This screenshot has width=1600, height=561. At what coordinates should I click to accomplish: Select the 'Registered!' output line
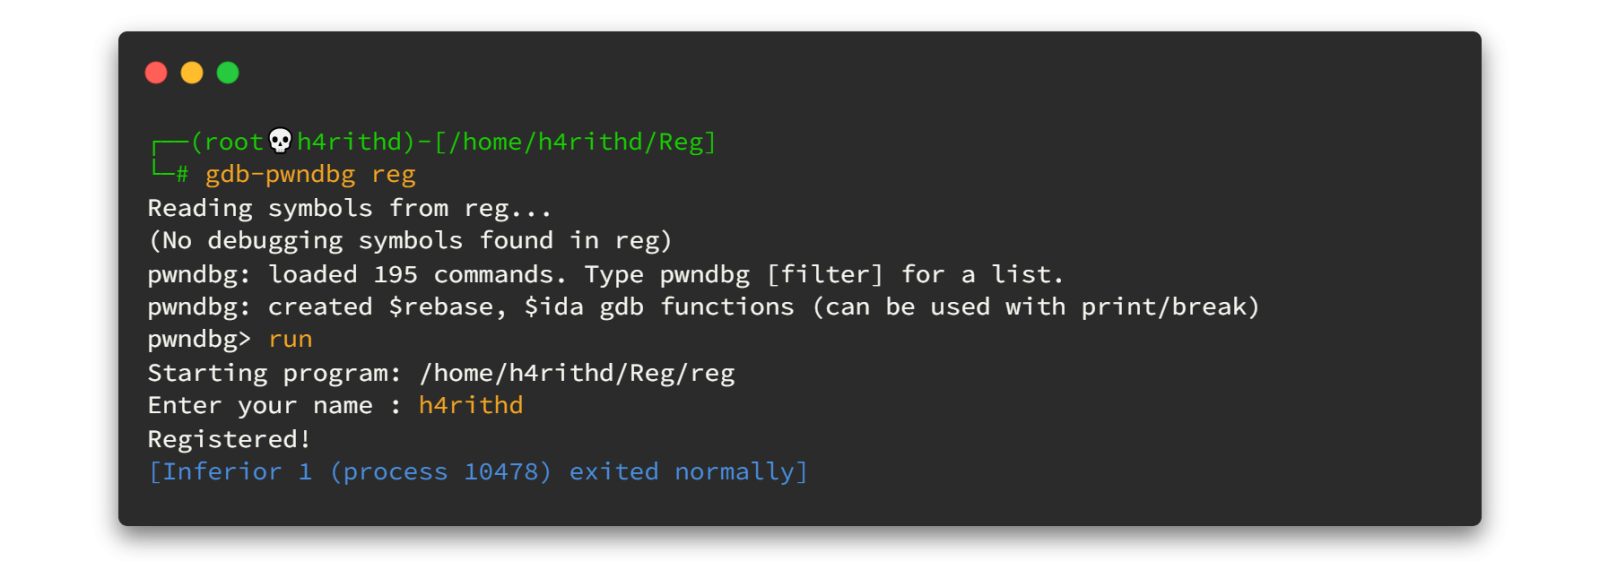pos(229,439)
